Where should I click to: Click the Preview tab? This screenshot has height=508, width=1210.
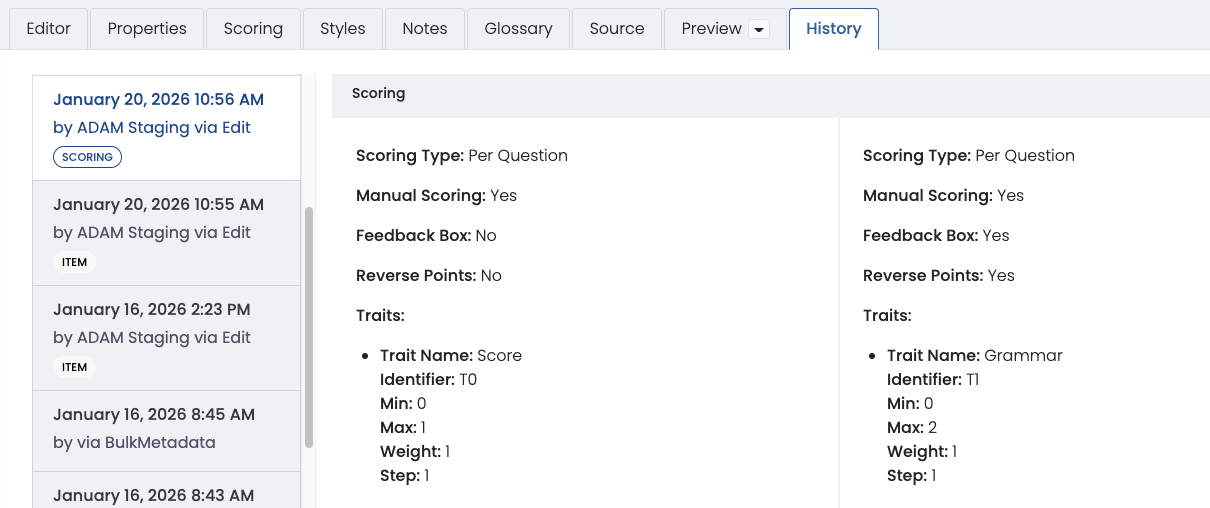(711, 29)
